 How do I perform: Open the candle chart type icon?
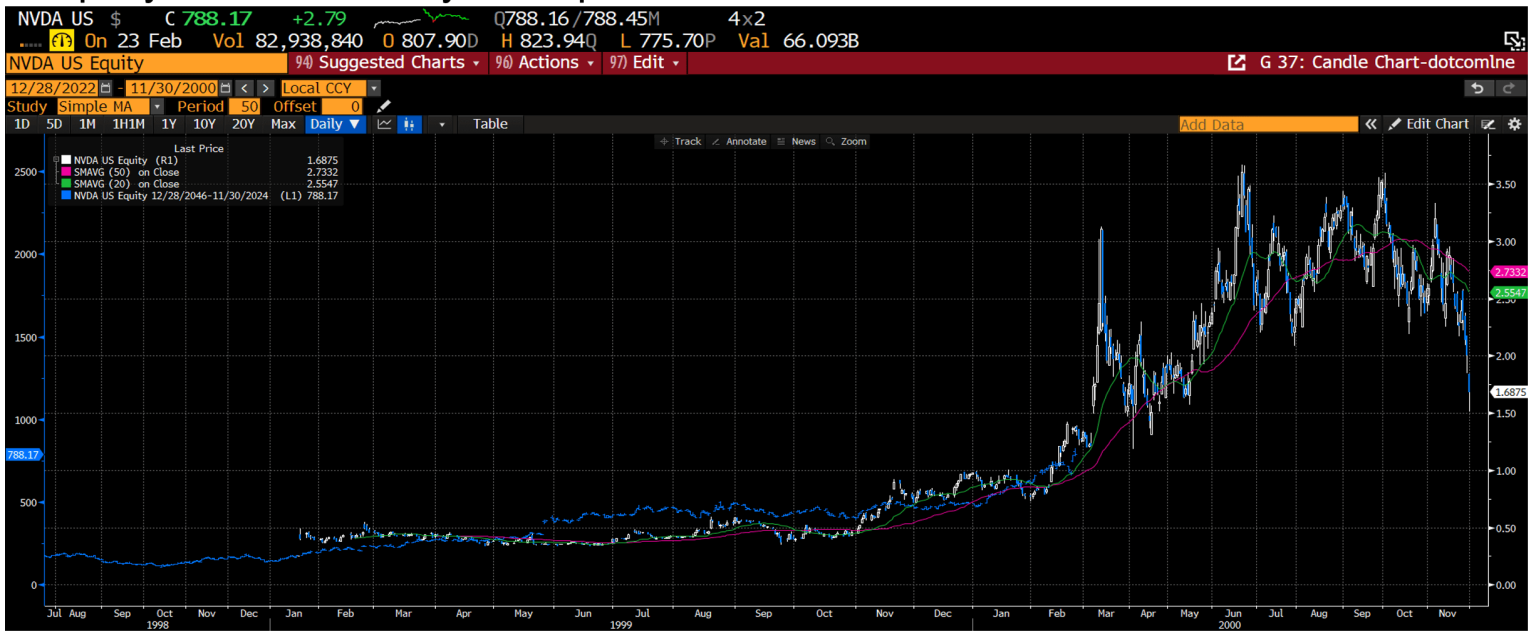409,124
